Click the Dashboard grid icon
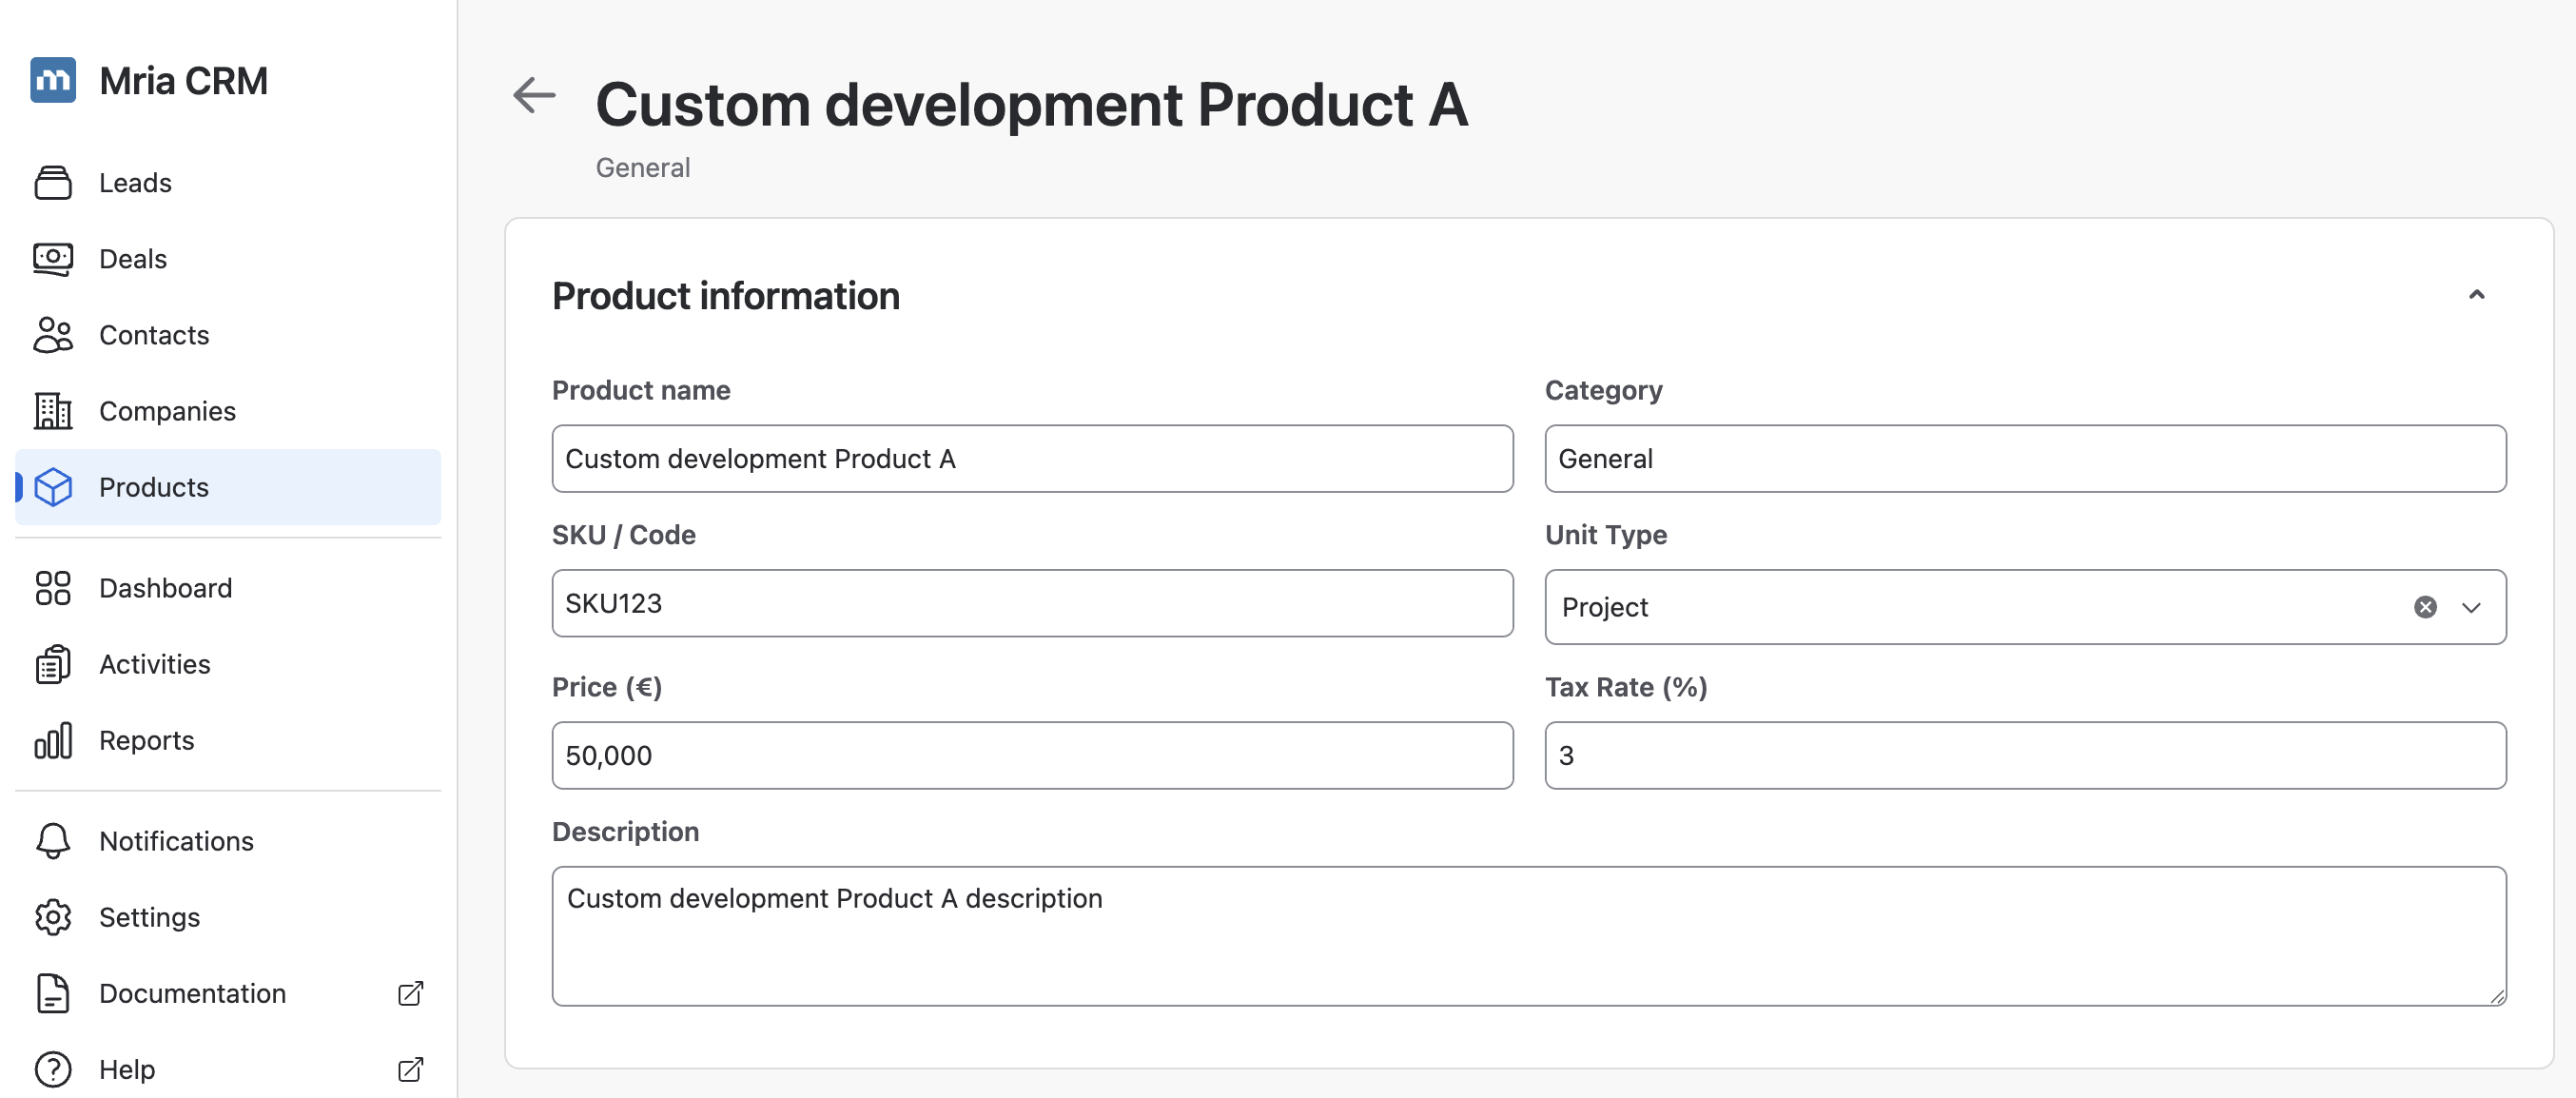 pos(53,588)
